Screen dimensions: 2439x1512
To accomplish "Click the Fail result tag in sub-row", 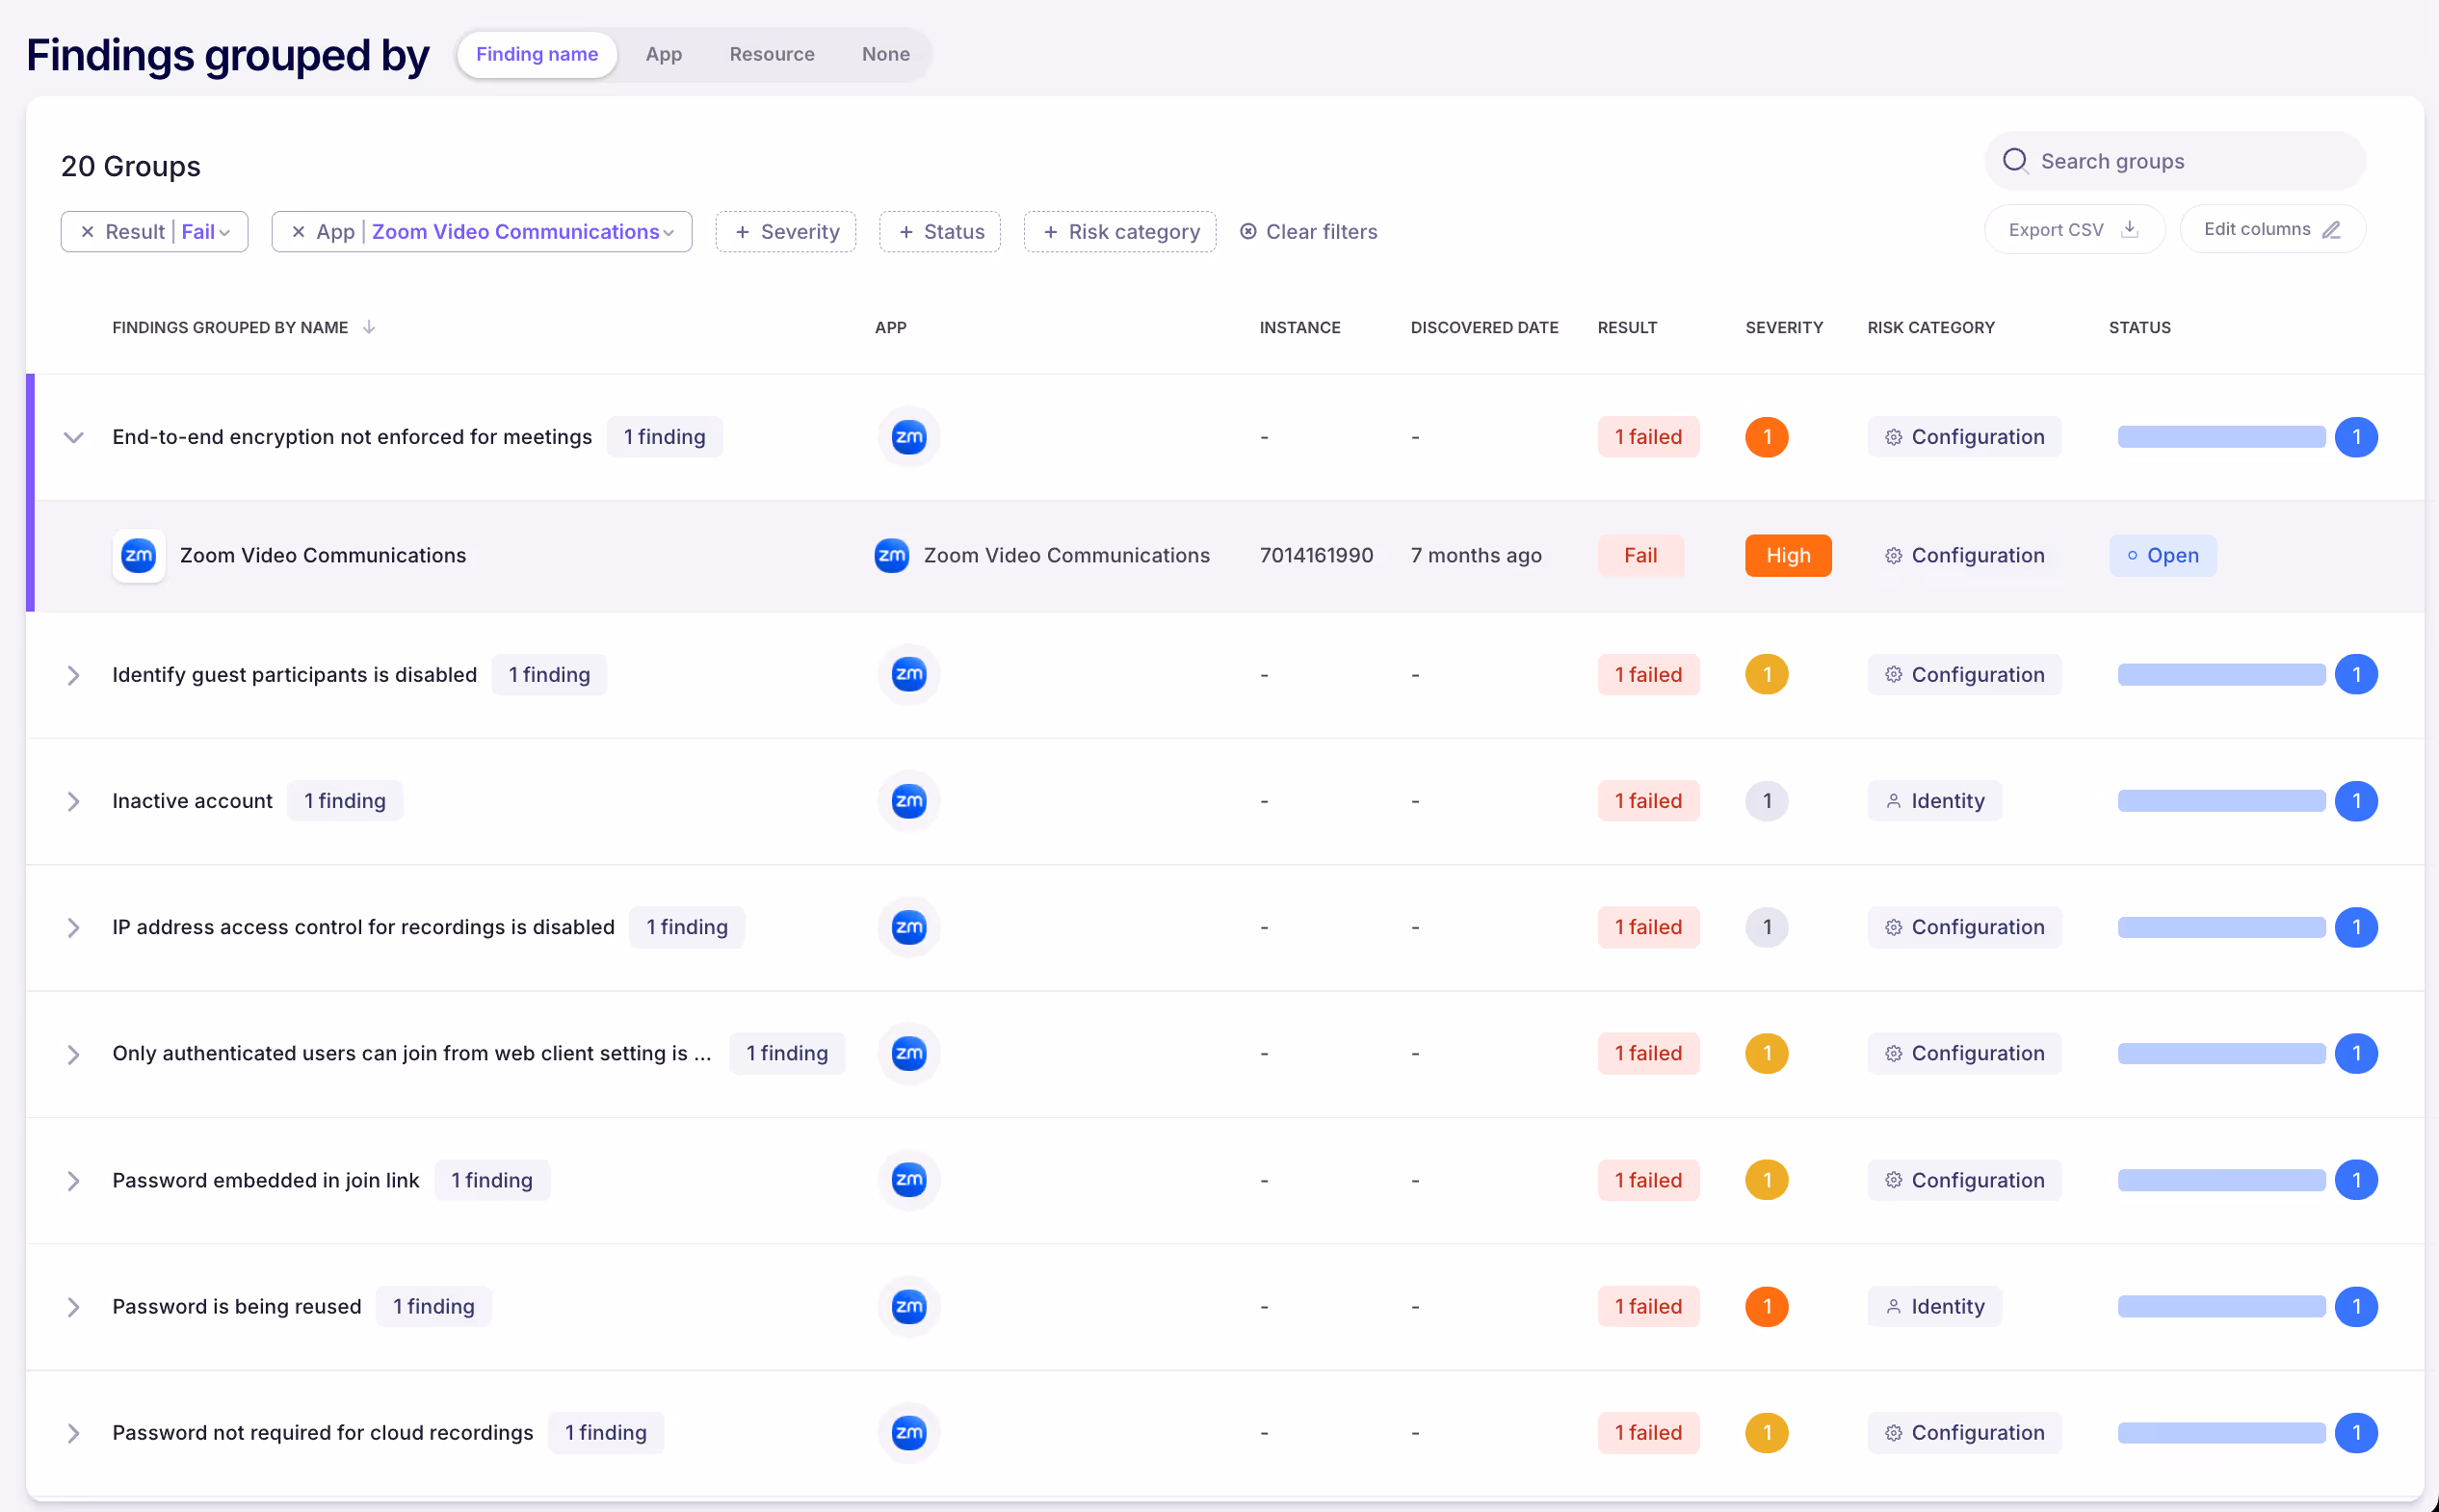I will click(1641, 555).
